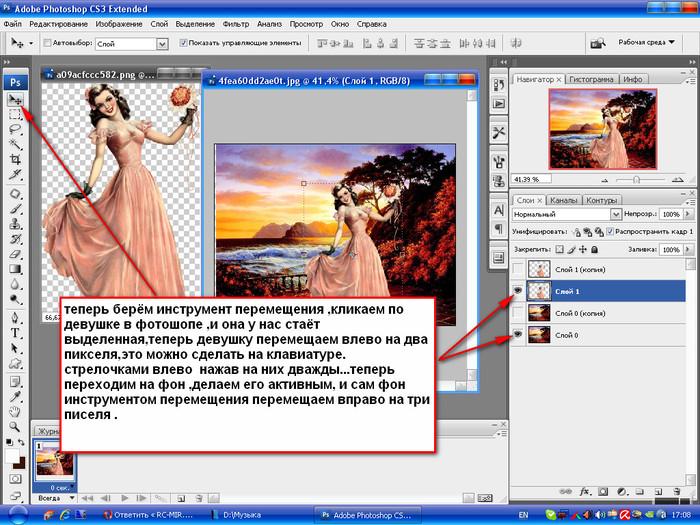Open the Layers panel options menu
Viewport: 700px width, 525px height.
click(690, 201)
